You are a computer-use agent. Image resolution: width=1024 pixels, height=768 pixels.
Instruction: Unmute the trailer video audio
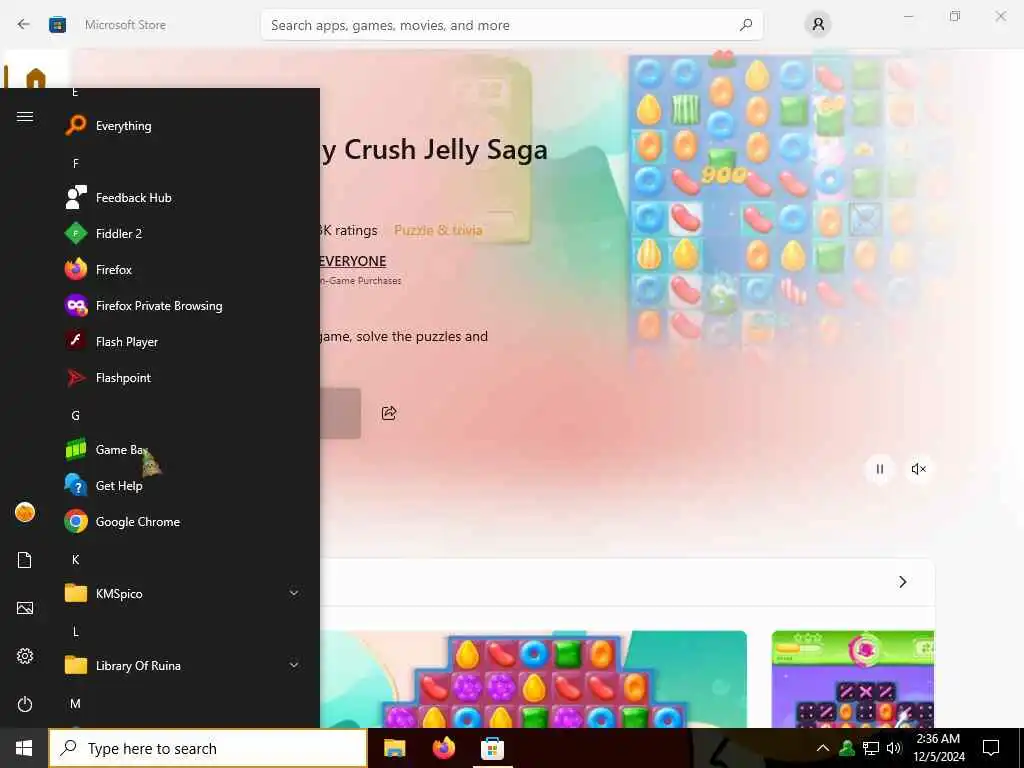(x=918, y=469)
